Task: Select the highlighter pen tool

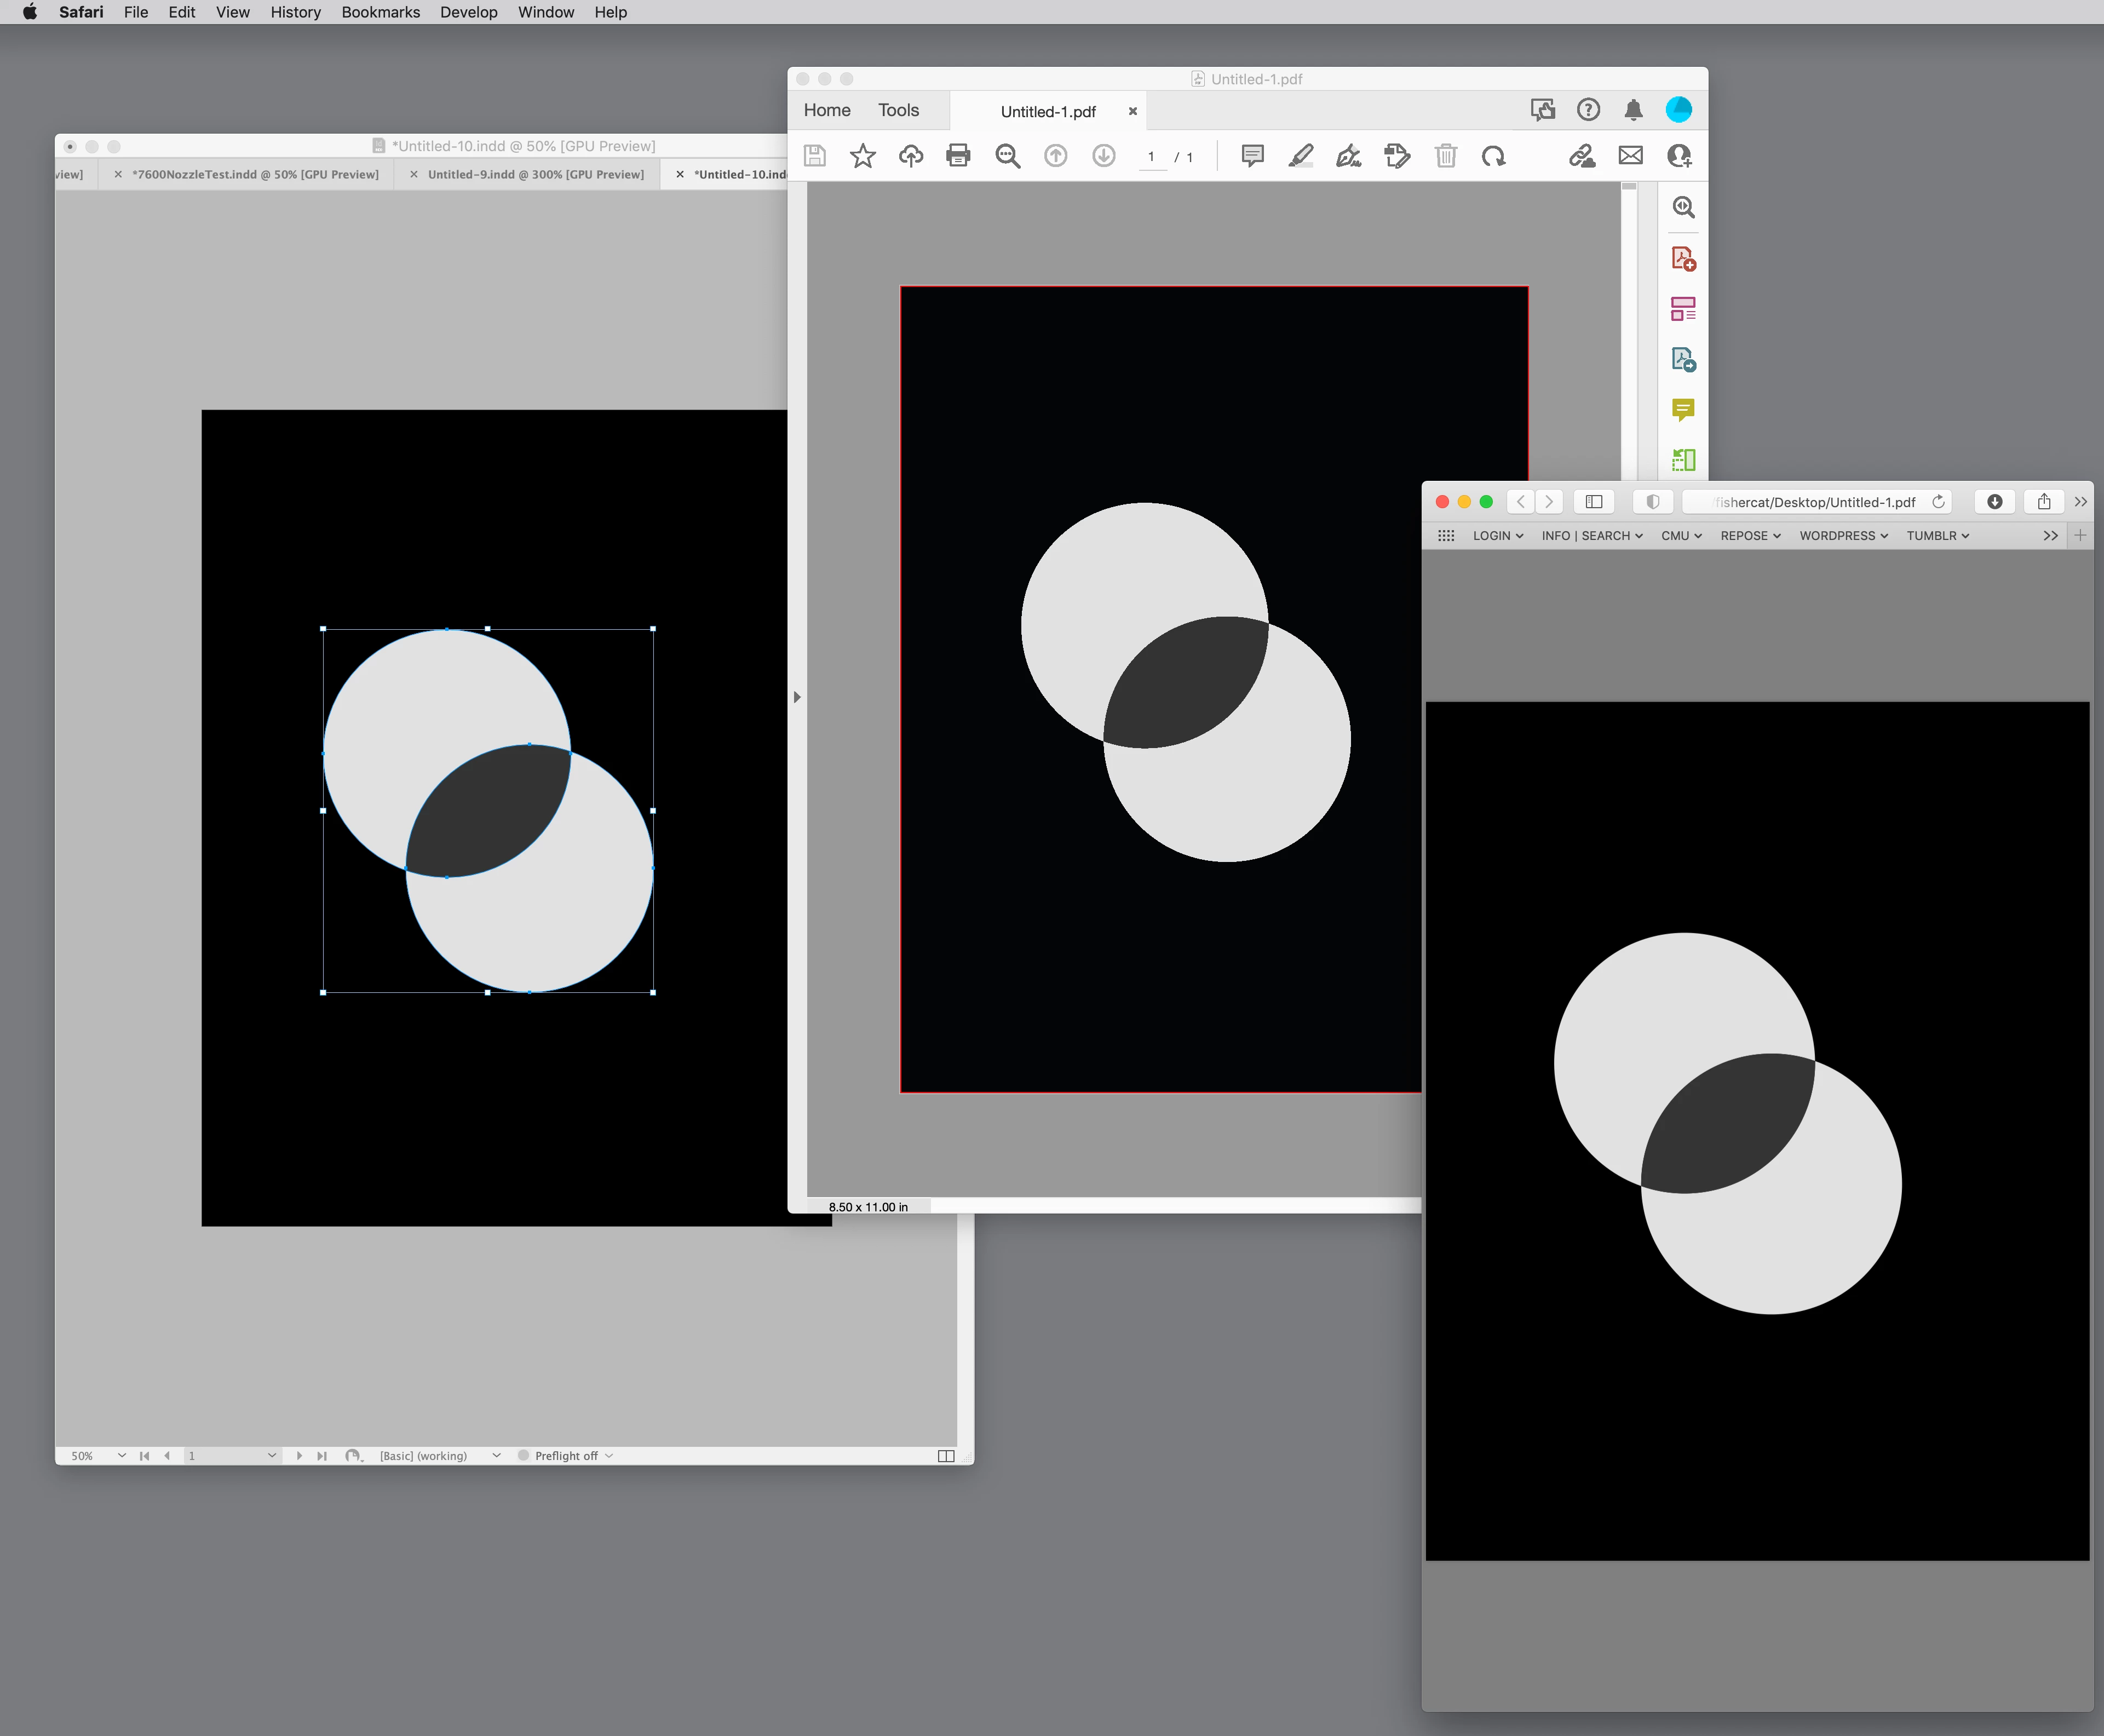Action: point(1300,156)
